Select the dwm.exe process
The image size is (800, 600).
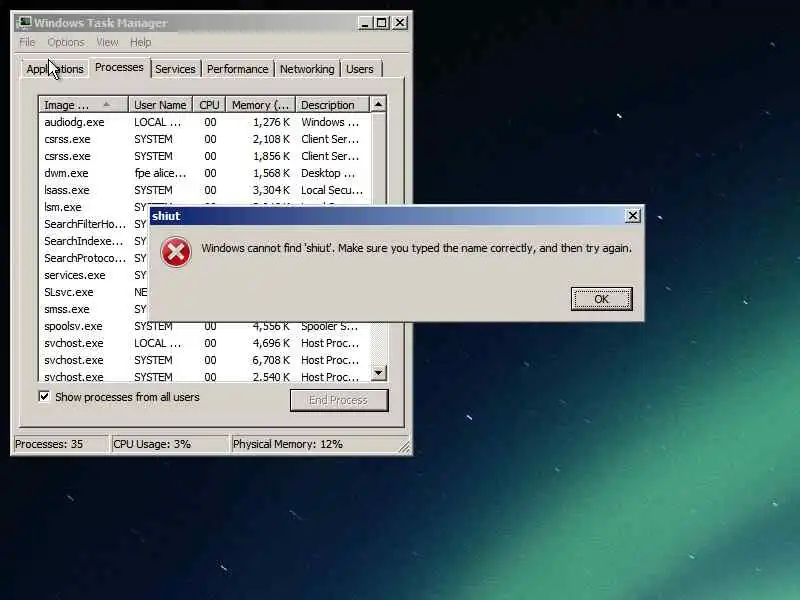pos(205,173)
